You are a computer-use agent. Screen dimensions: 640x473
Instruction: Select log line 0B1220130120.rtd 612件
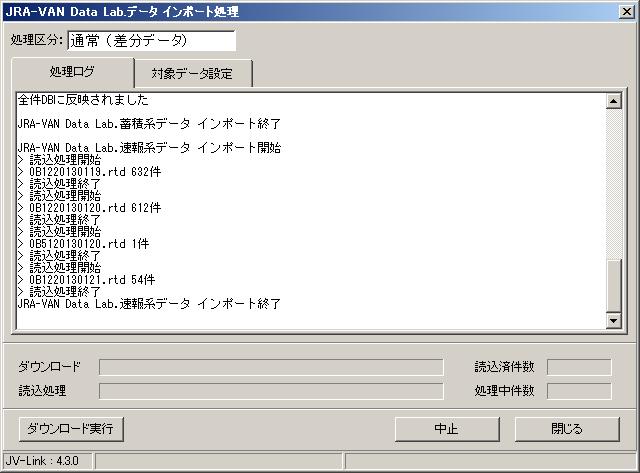89,208
